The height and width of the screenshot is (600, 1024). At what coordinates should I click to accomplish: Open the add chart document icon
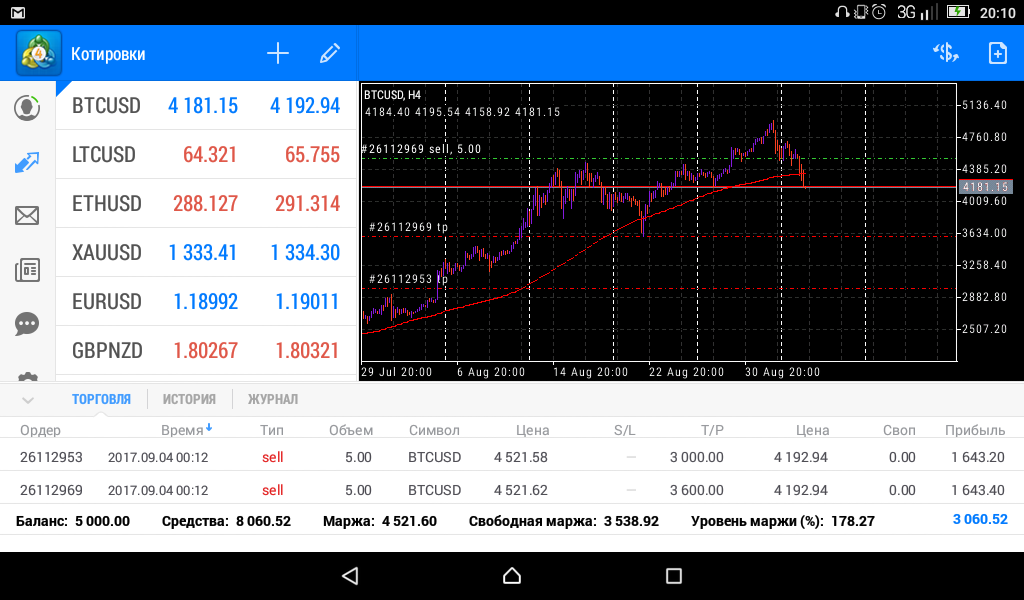coord(997,53)
